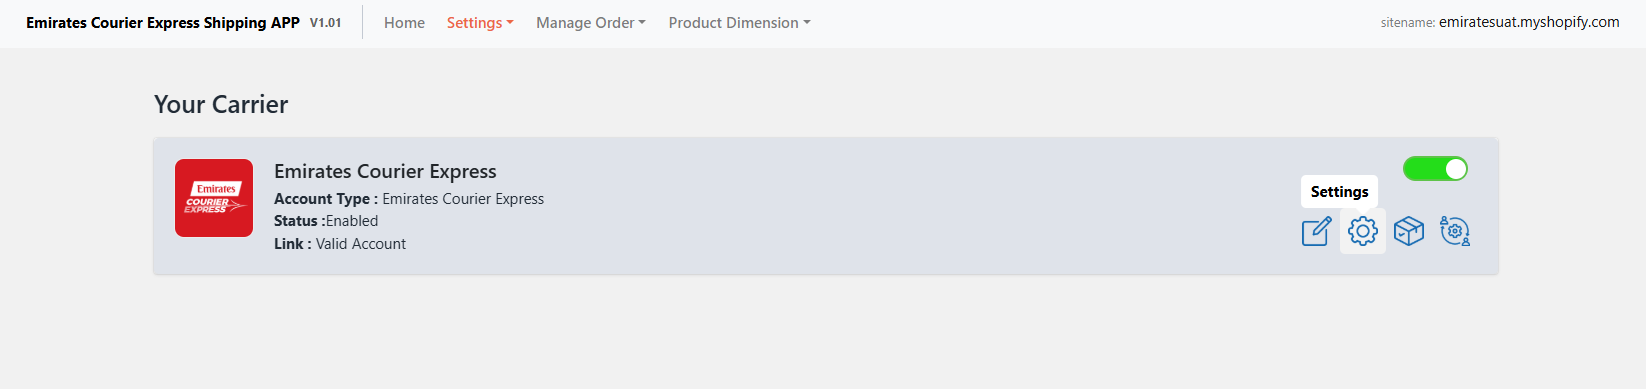Viewport: 1646px width, 389px height.
Task: Click the sitename label text
Action: (1408, 23)
